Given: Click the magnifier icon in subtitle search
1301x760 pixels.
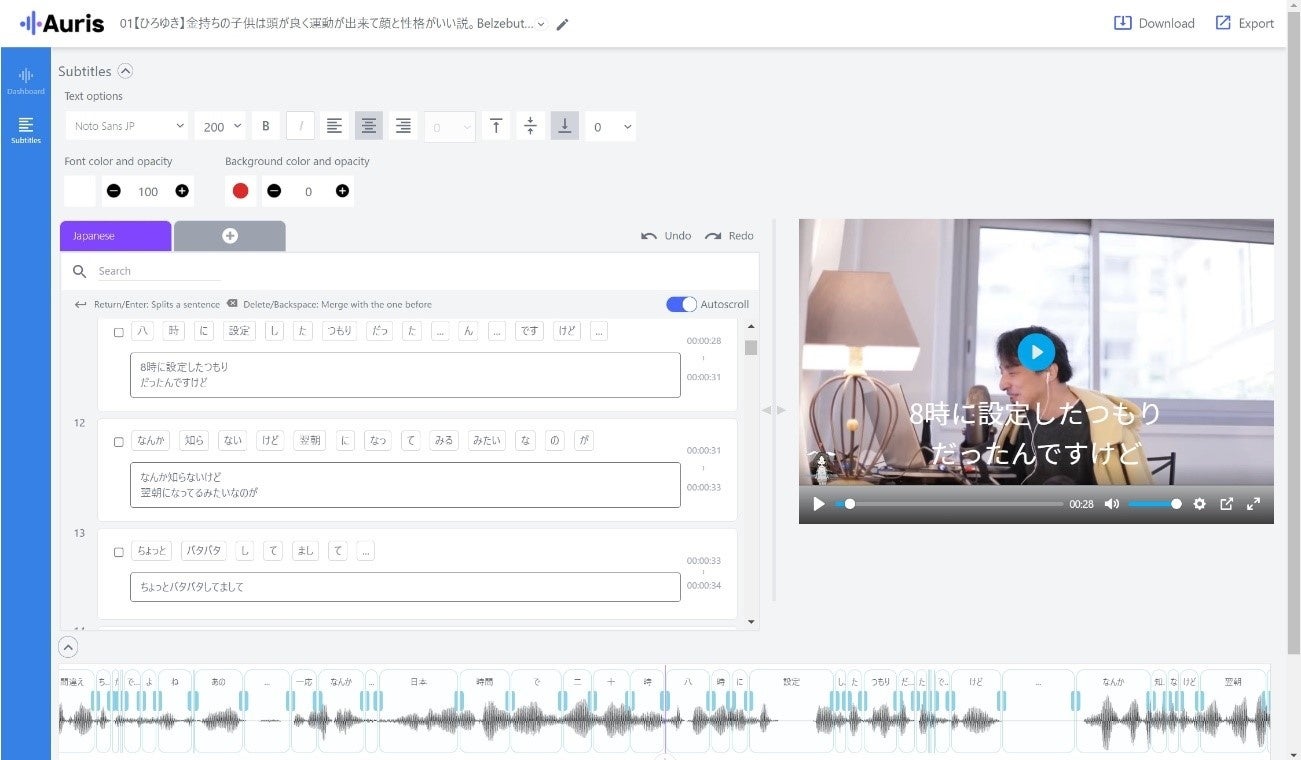Looking at the screenshot, I should (80, 271).
